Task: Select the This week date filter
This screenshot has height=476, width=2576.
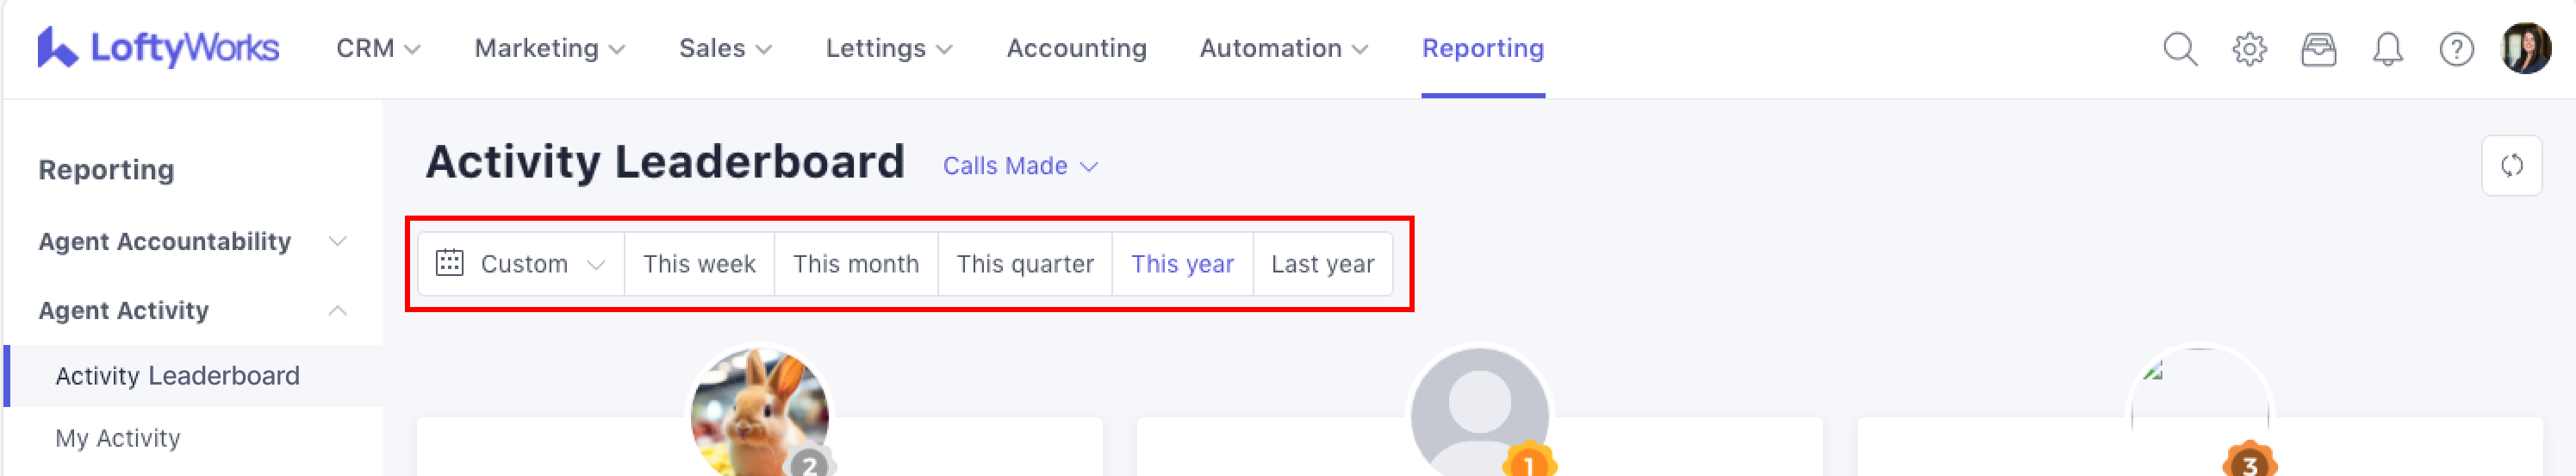Action: point(699,264)
